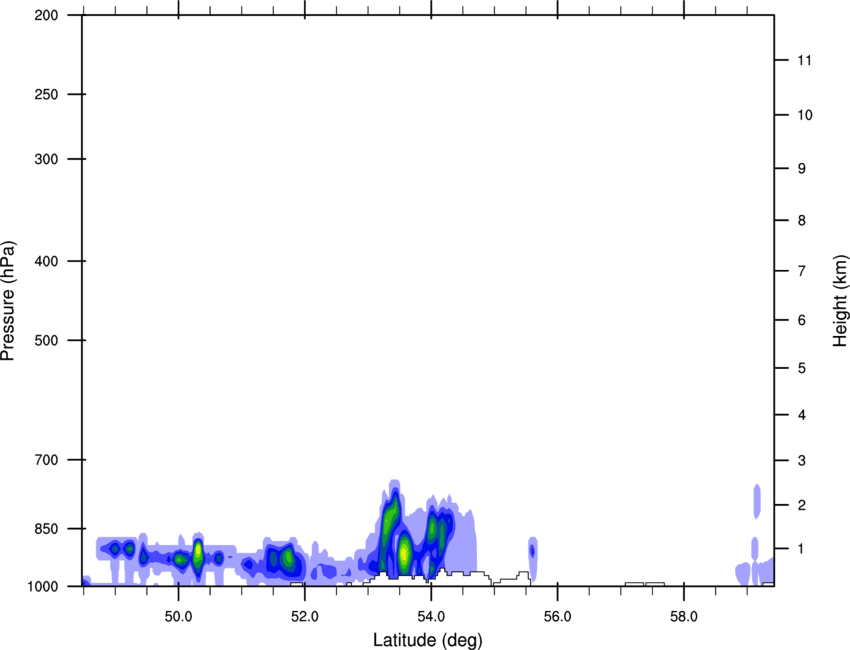This screenshot has height=650, width=850.
Task: Click the 11 km height label
Action: click(804, 60)
